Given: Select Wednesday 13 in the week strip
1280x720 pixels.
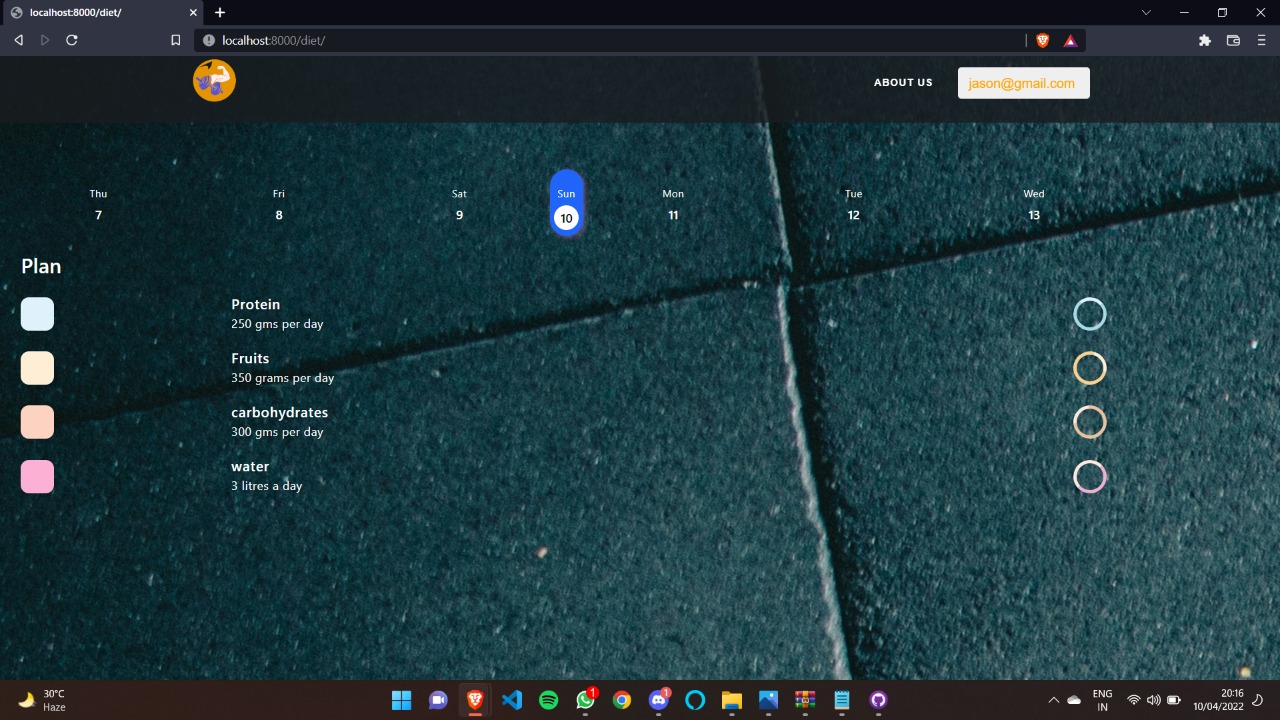Looking at the screenshot, I should click(x=1034, y=204).
